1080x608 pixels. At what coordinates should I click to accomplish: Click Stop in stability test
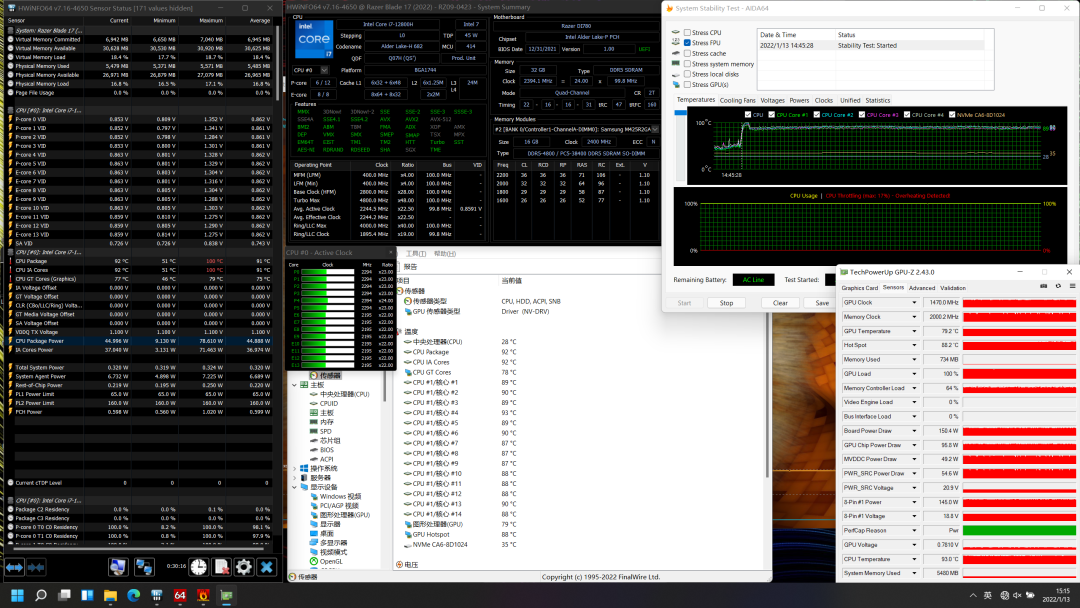click(x=727, y=303)
